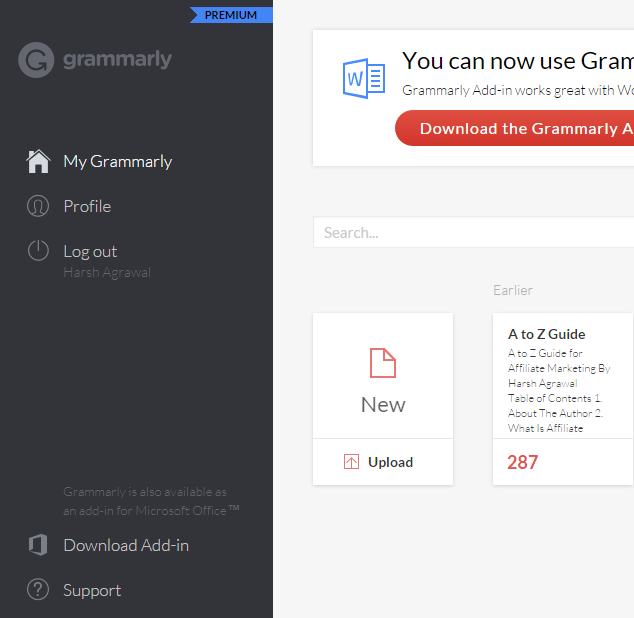Select Log out in the sidebar

coord(90,252)
